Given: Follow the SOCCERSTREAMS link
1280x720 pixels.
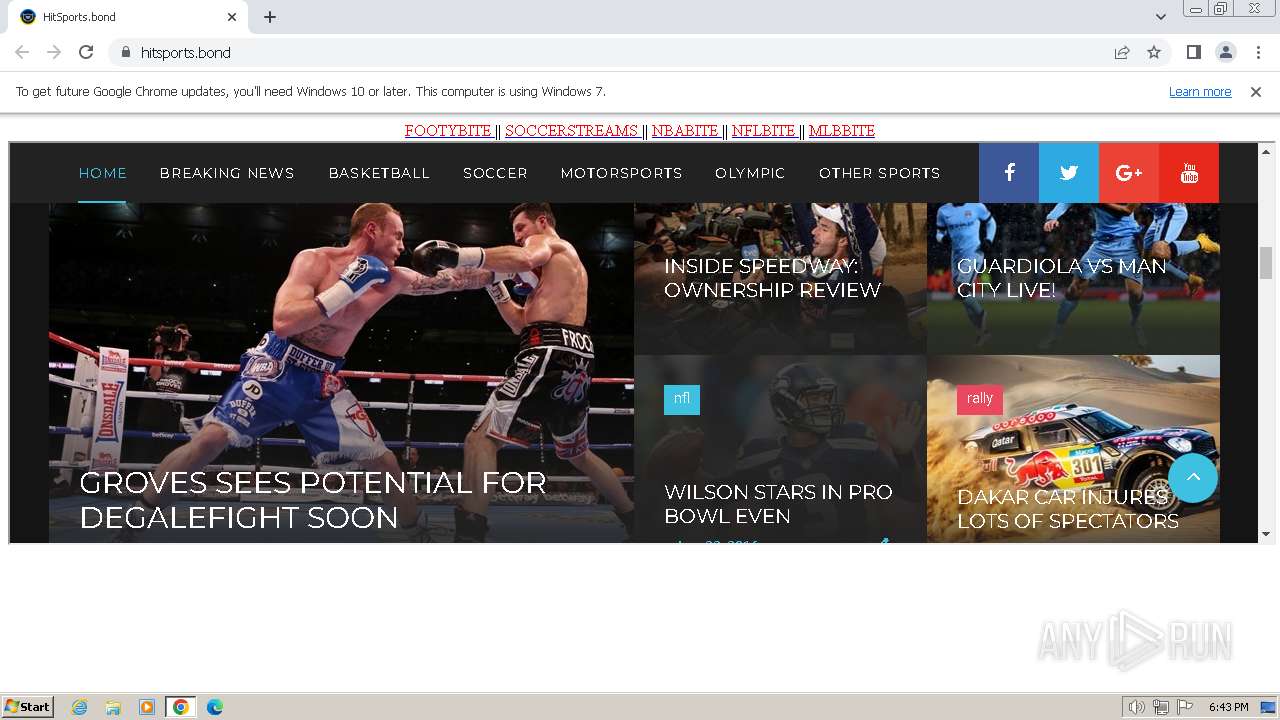Looking at the screenshot, I should coord(572,131).
